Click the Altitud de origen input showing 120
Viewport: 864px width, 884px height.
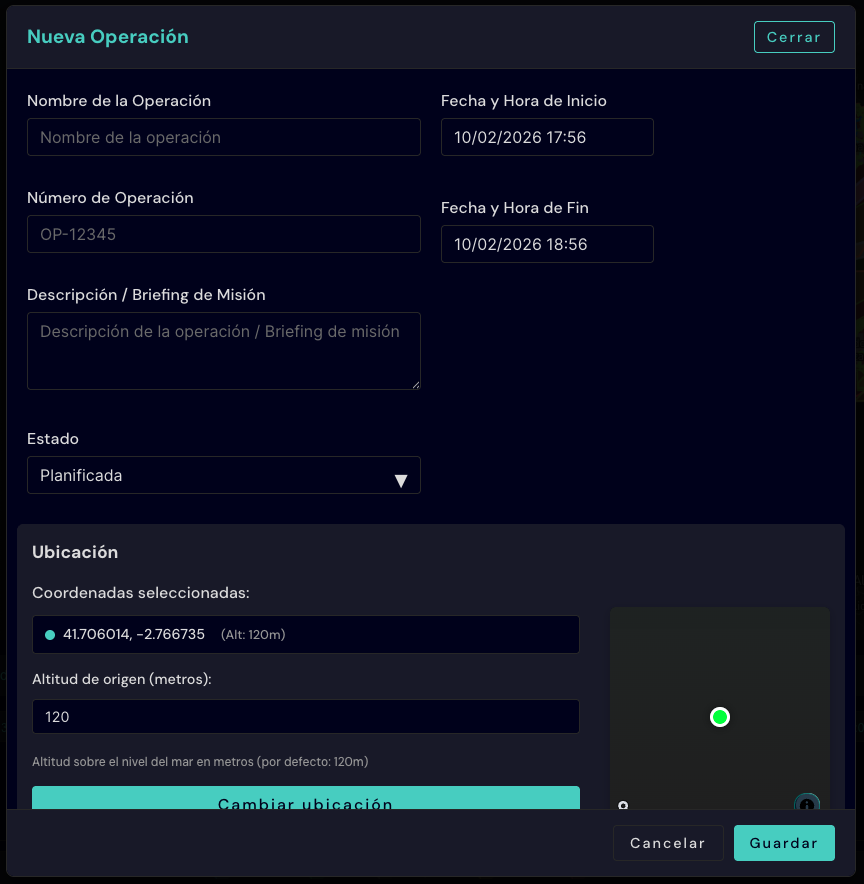point(305,717)
